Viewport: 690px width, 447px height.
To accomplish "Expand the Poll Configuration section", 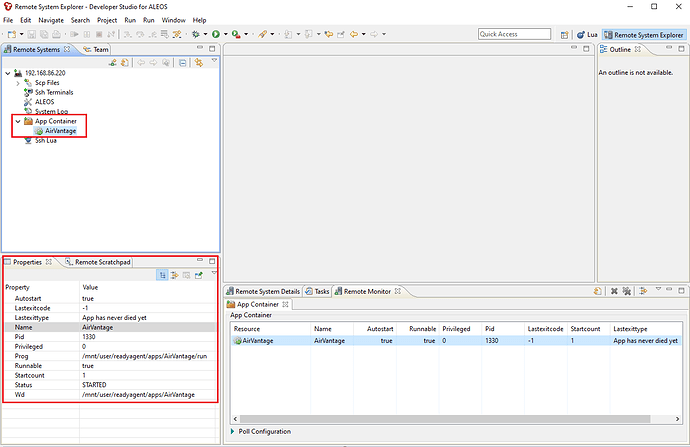I will (232, 432).
